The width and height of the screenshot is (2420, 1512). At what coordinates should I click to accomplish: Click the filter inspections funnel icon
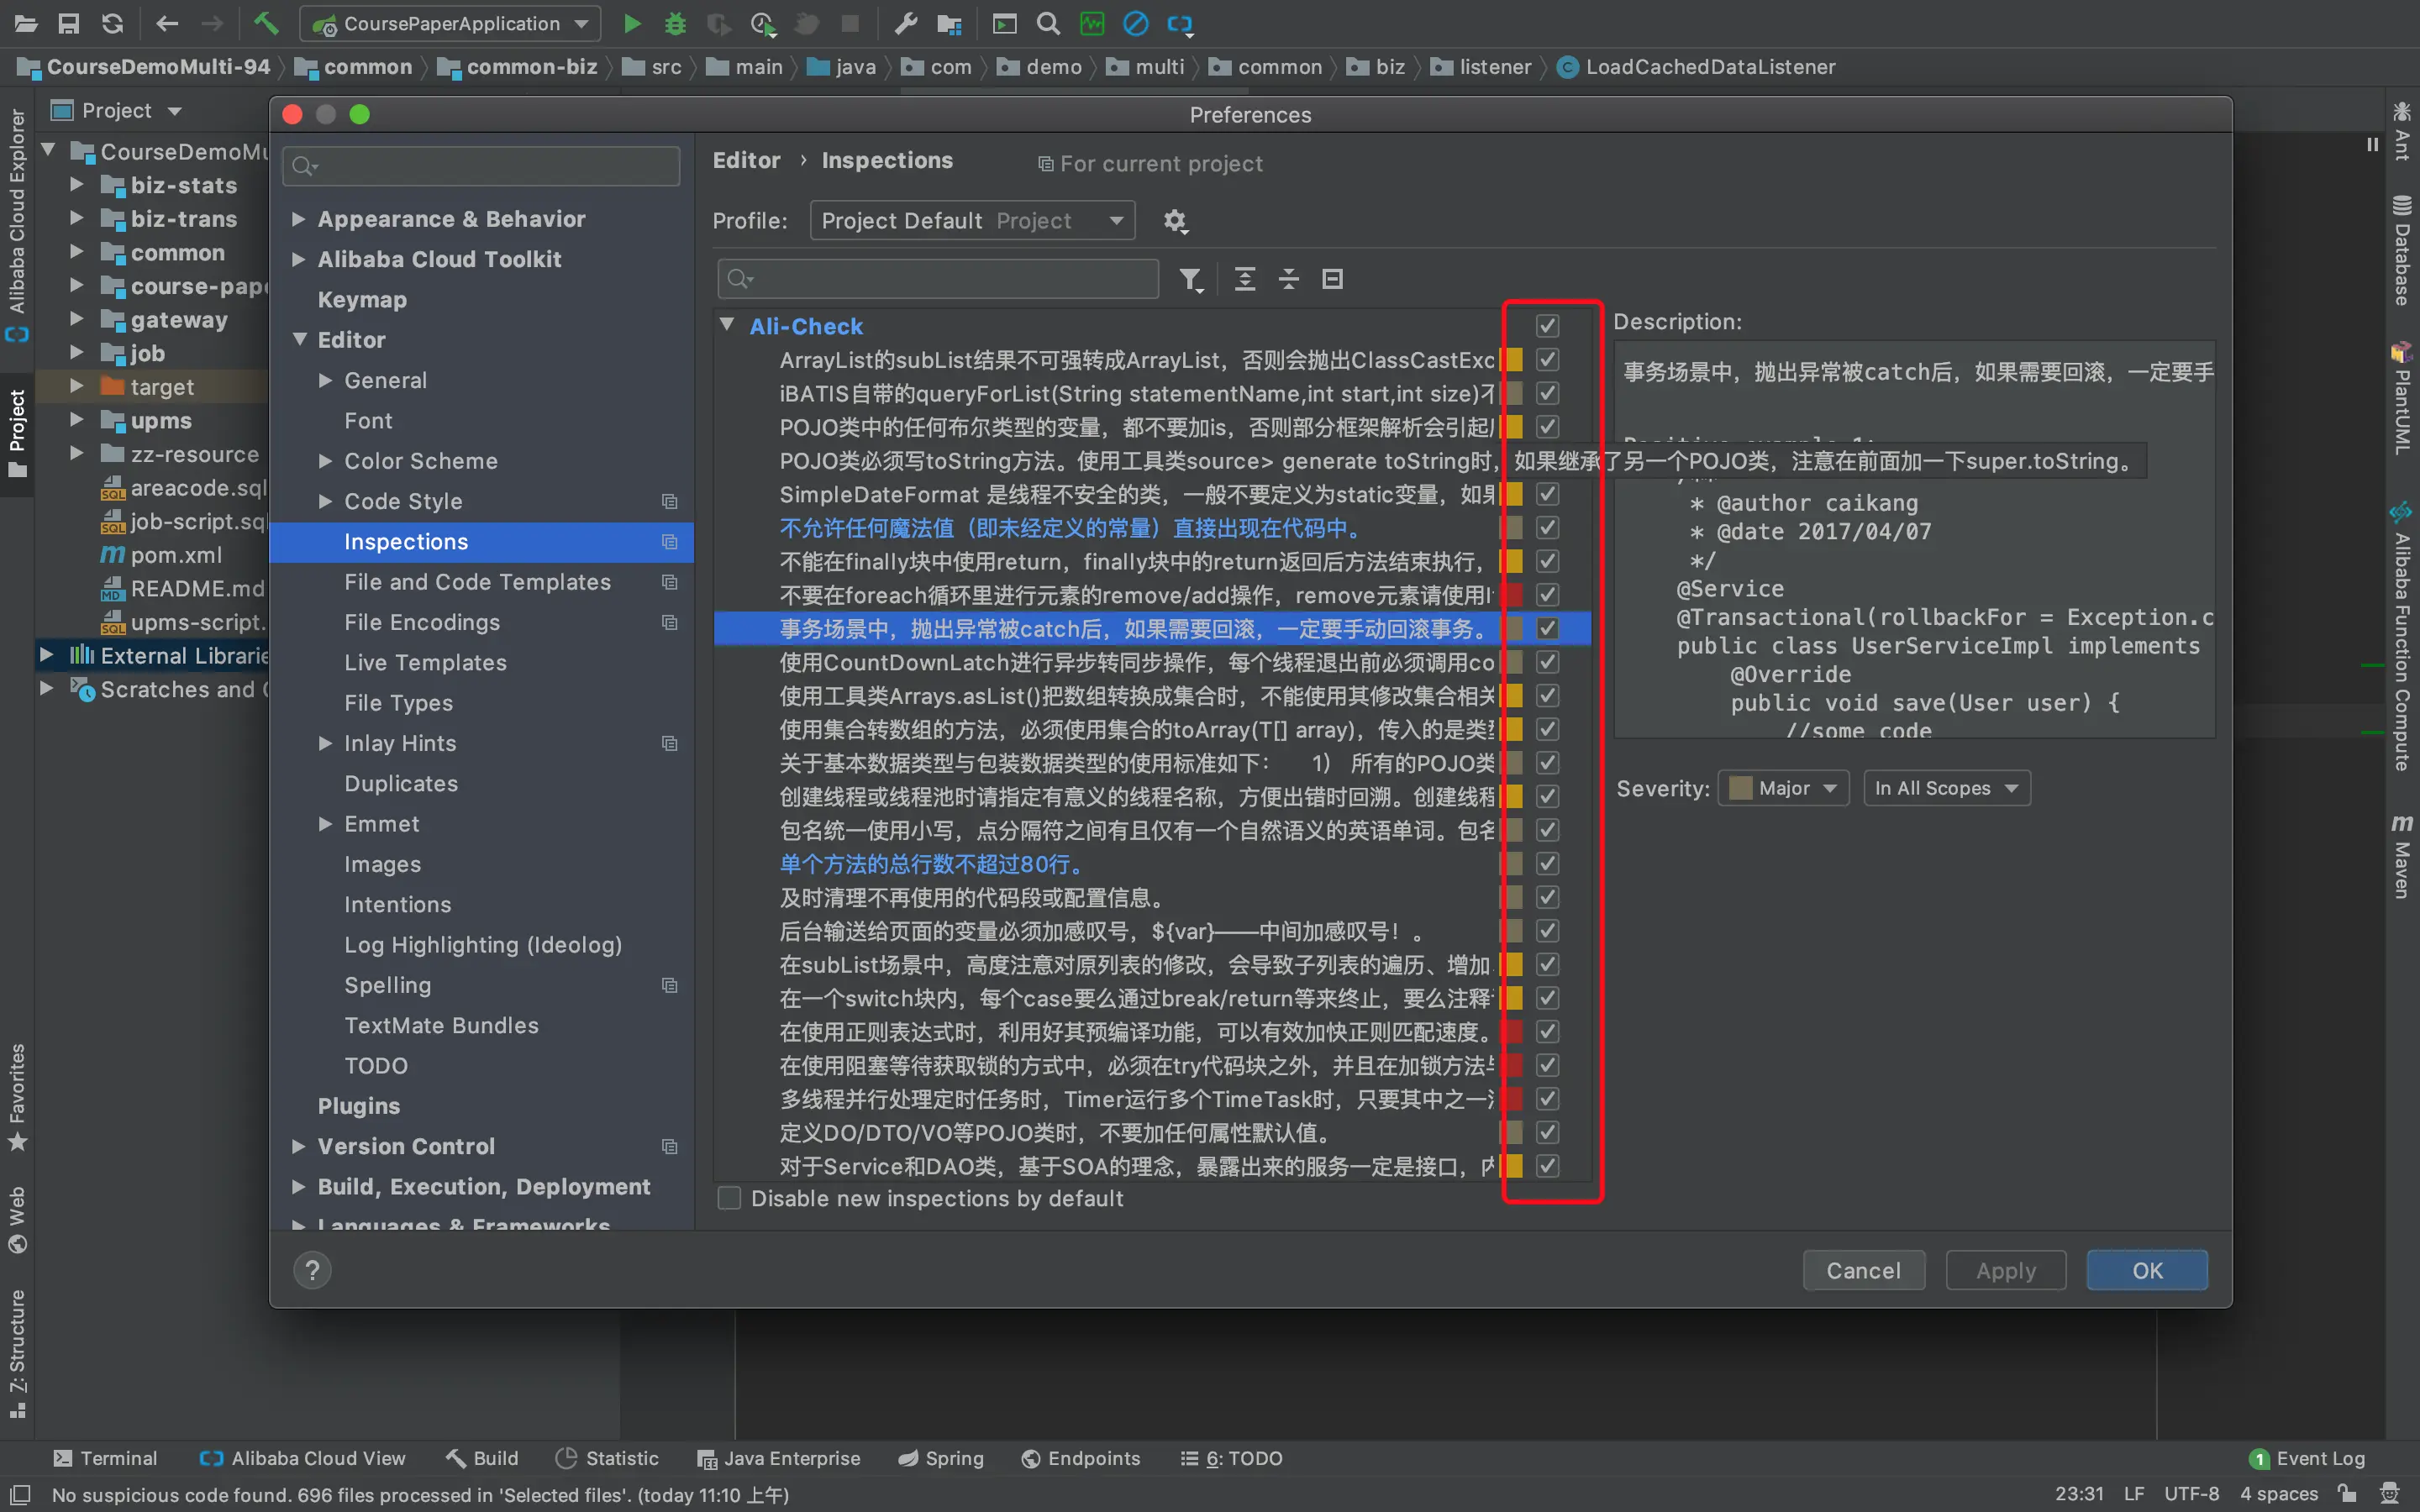coord(1190,279)
